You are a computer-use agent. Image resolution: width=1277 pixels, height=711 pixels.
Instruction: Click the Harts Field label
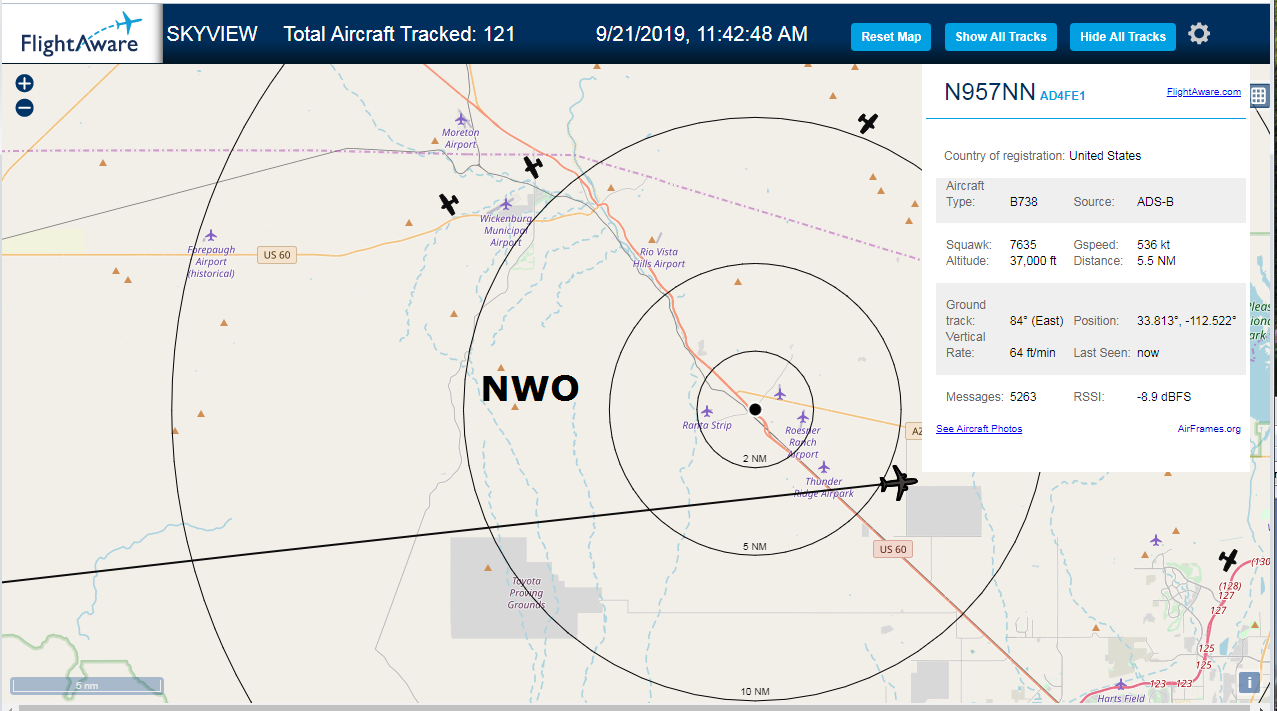(1120, 699)
